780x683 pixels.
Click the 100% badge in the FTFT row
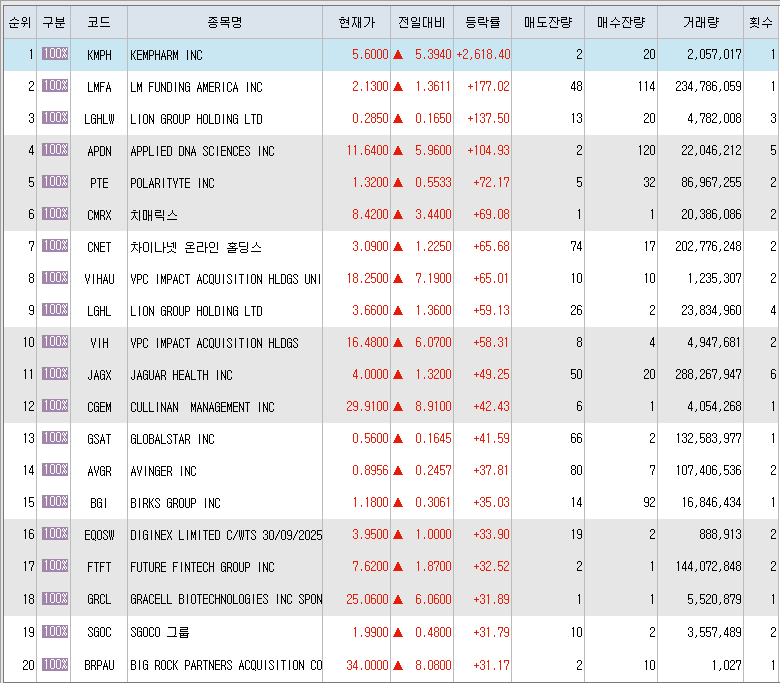click(x=55, y=566)
